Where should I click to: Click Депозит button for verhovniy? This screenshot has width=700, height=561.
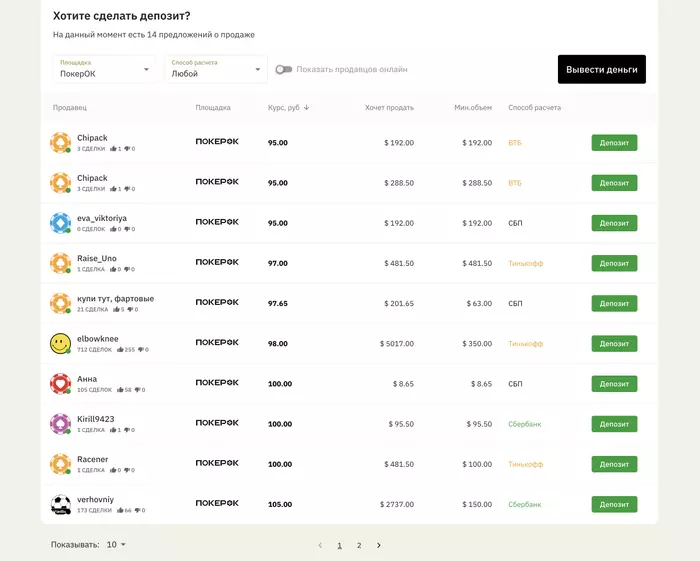coord(614,504)
